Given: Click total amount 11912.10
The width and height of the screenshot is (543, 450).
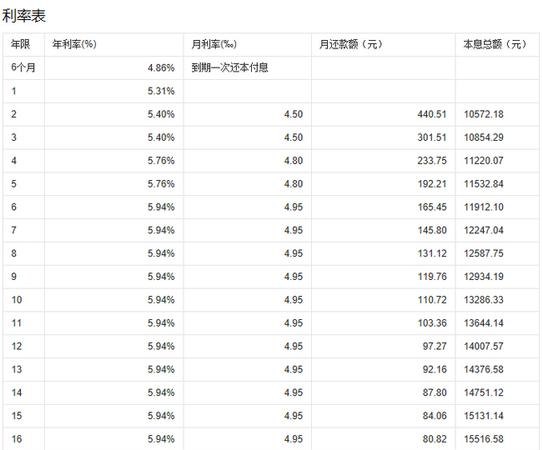Looking at the screenshot, I should 484,207.
